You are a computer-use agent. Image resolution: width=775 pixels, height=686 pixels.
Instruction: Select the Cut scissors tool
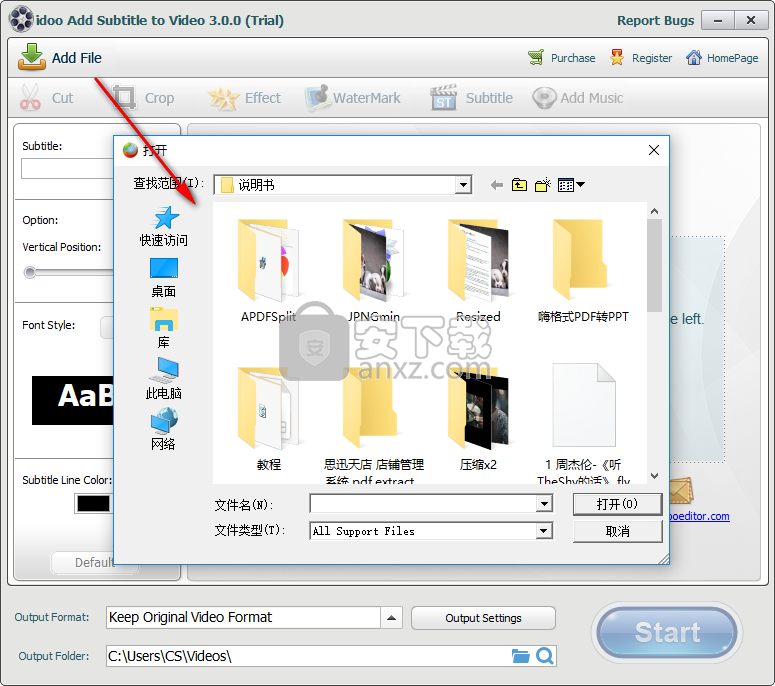[x=30, y=97]
